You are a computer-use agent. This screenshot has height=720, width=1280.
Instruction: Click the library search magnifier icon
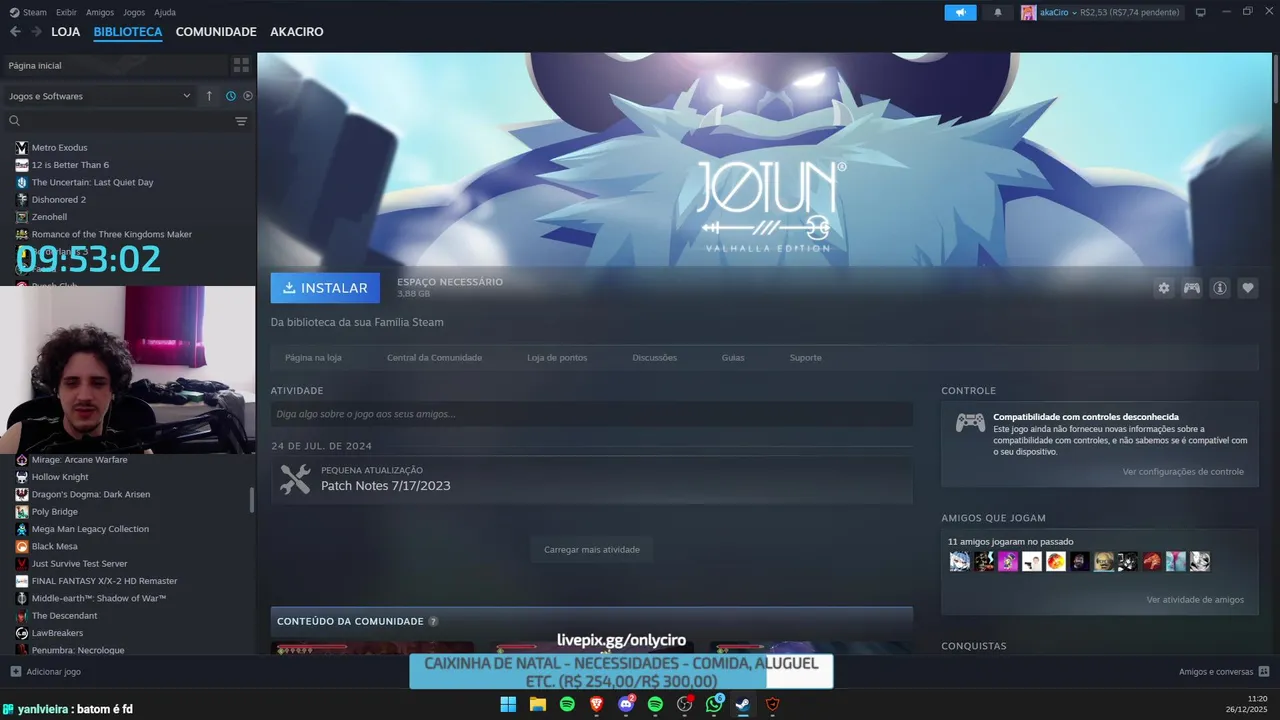point(15,121)
